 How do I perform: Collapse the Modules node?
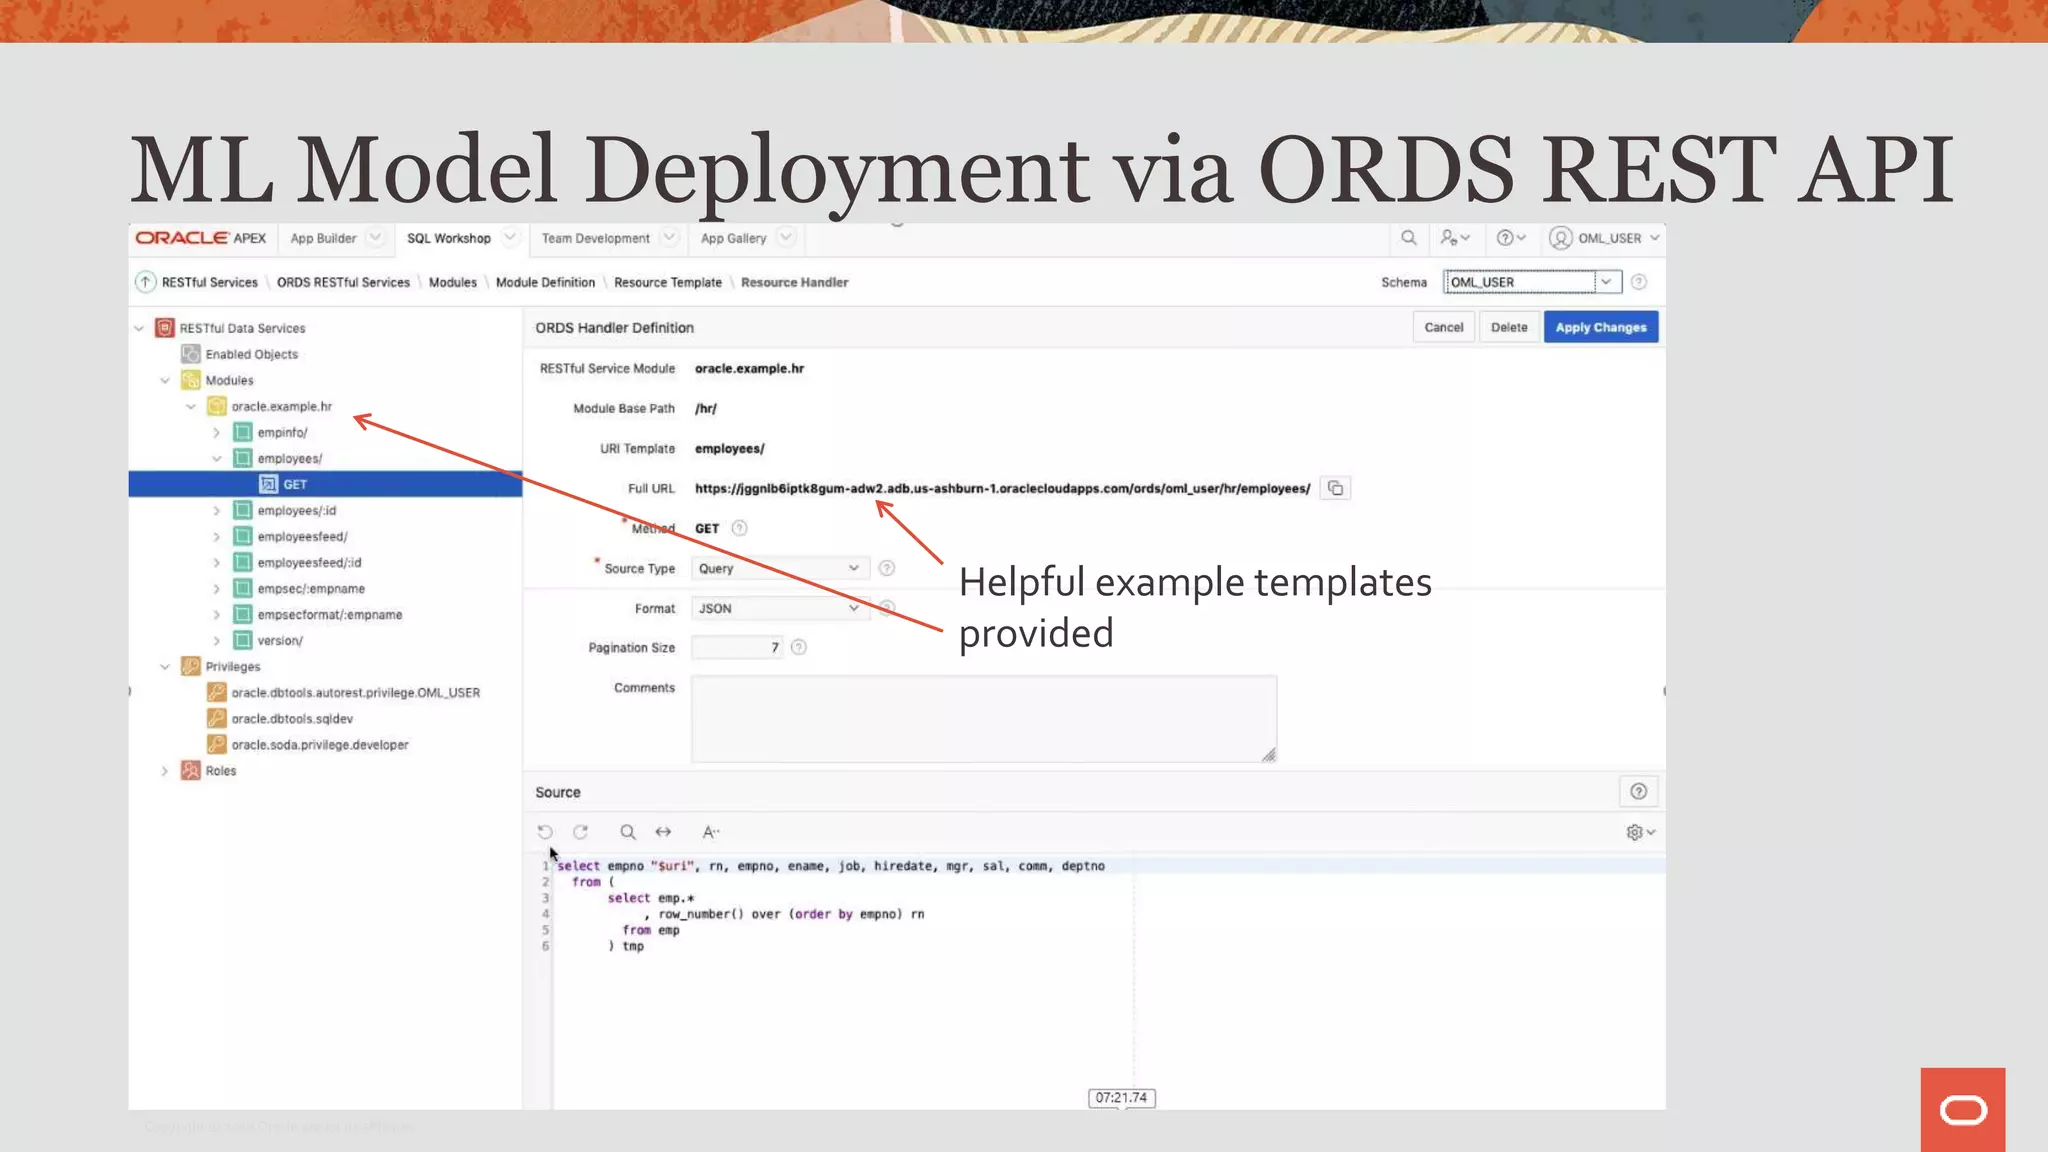click(165, 380)
